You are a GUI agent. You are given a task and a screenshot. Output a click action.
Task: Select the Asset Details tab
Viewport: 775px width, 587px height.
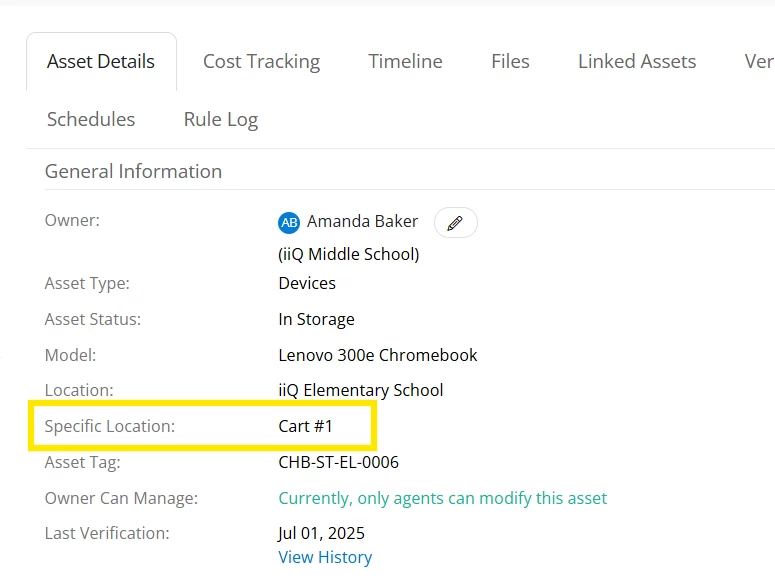(101, 62)
